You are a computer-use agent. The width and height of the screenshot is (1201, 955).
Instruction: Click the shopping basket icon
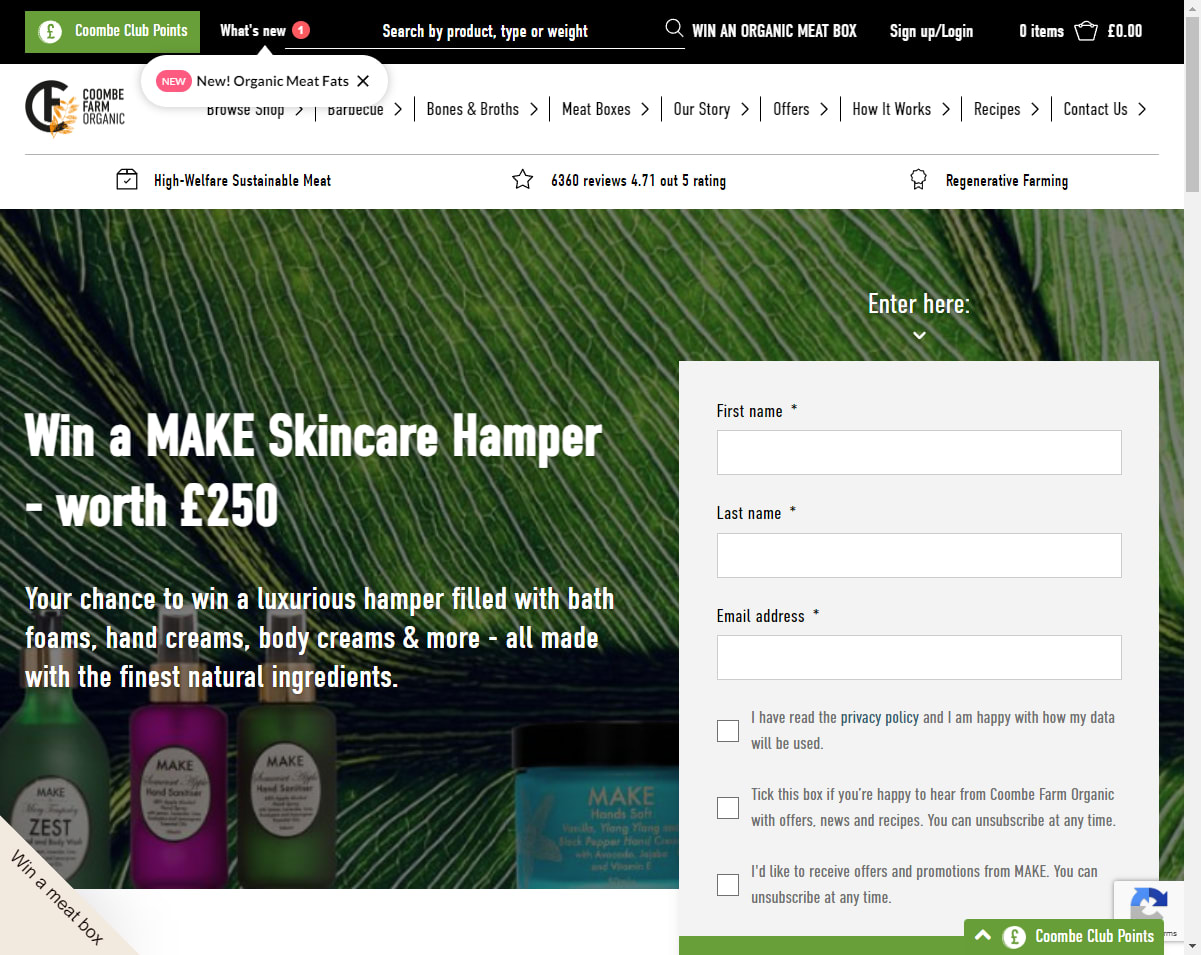(1084, 30)
